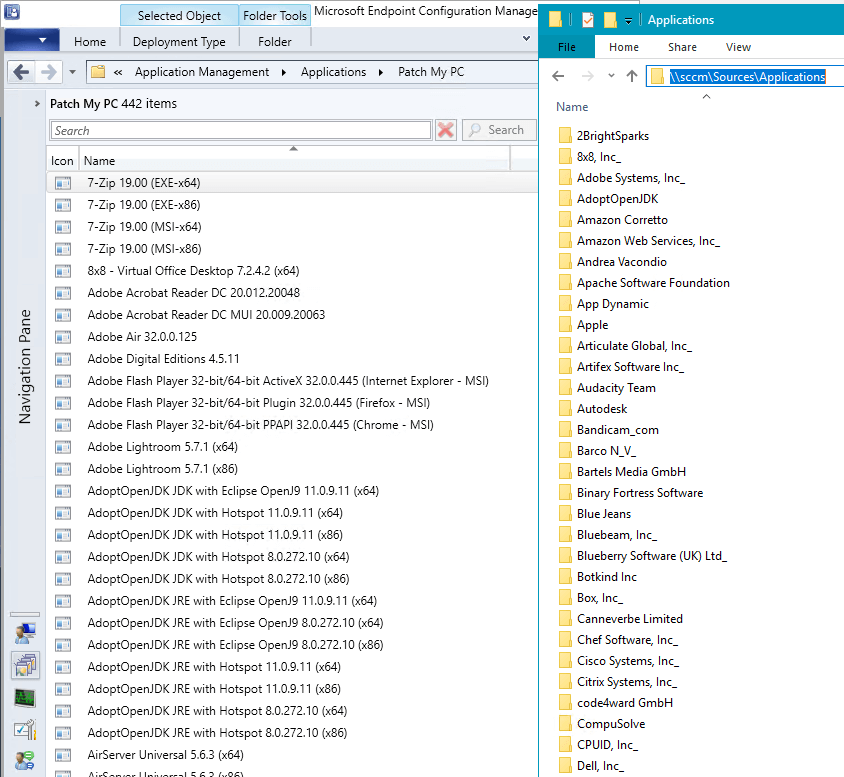Click the Patch My PC search input field
The height and width of the screenshot is (777, 844).
241,130
